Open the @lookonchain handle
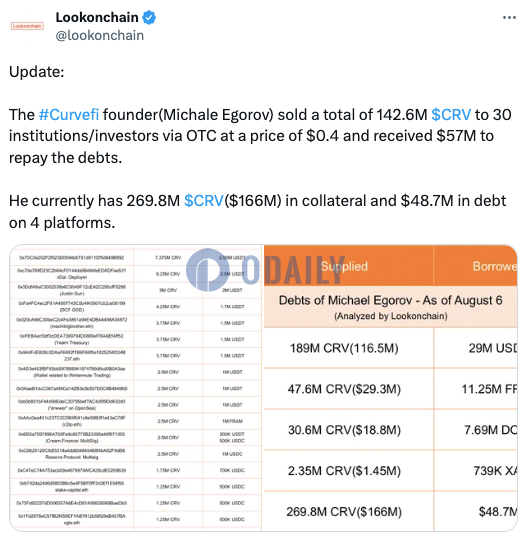This screenshot has height=541, width=531. [x=100, y=36]
